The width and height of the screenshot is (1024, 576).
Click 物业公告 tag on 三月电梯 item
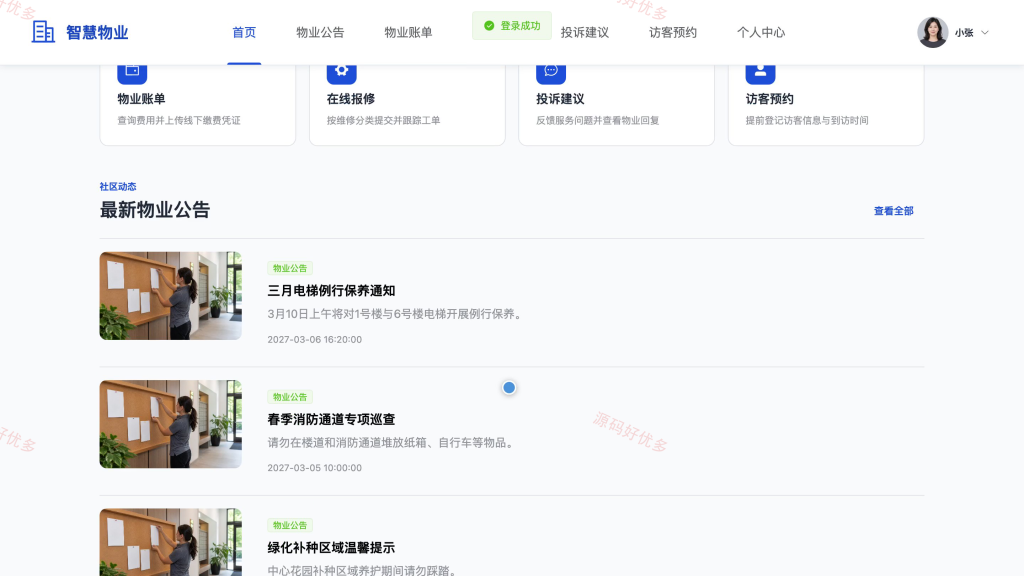click(290, 268)
